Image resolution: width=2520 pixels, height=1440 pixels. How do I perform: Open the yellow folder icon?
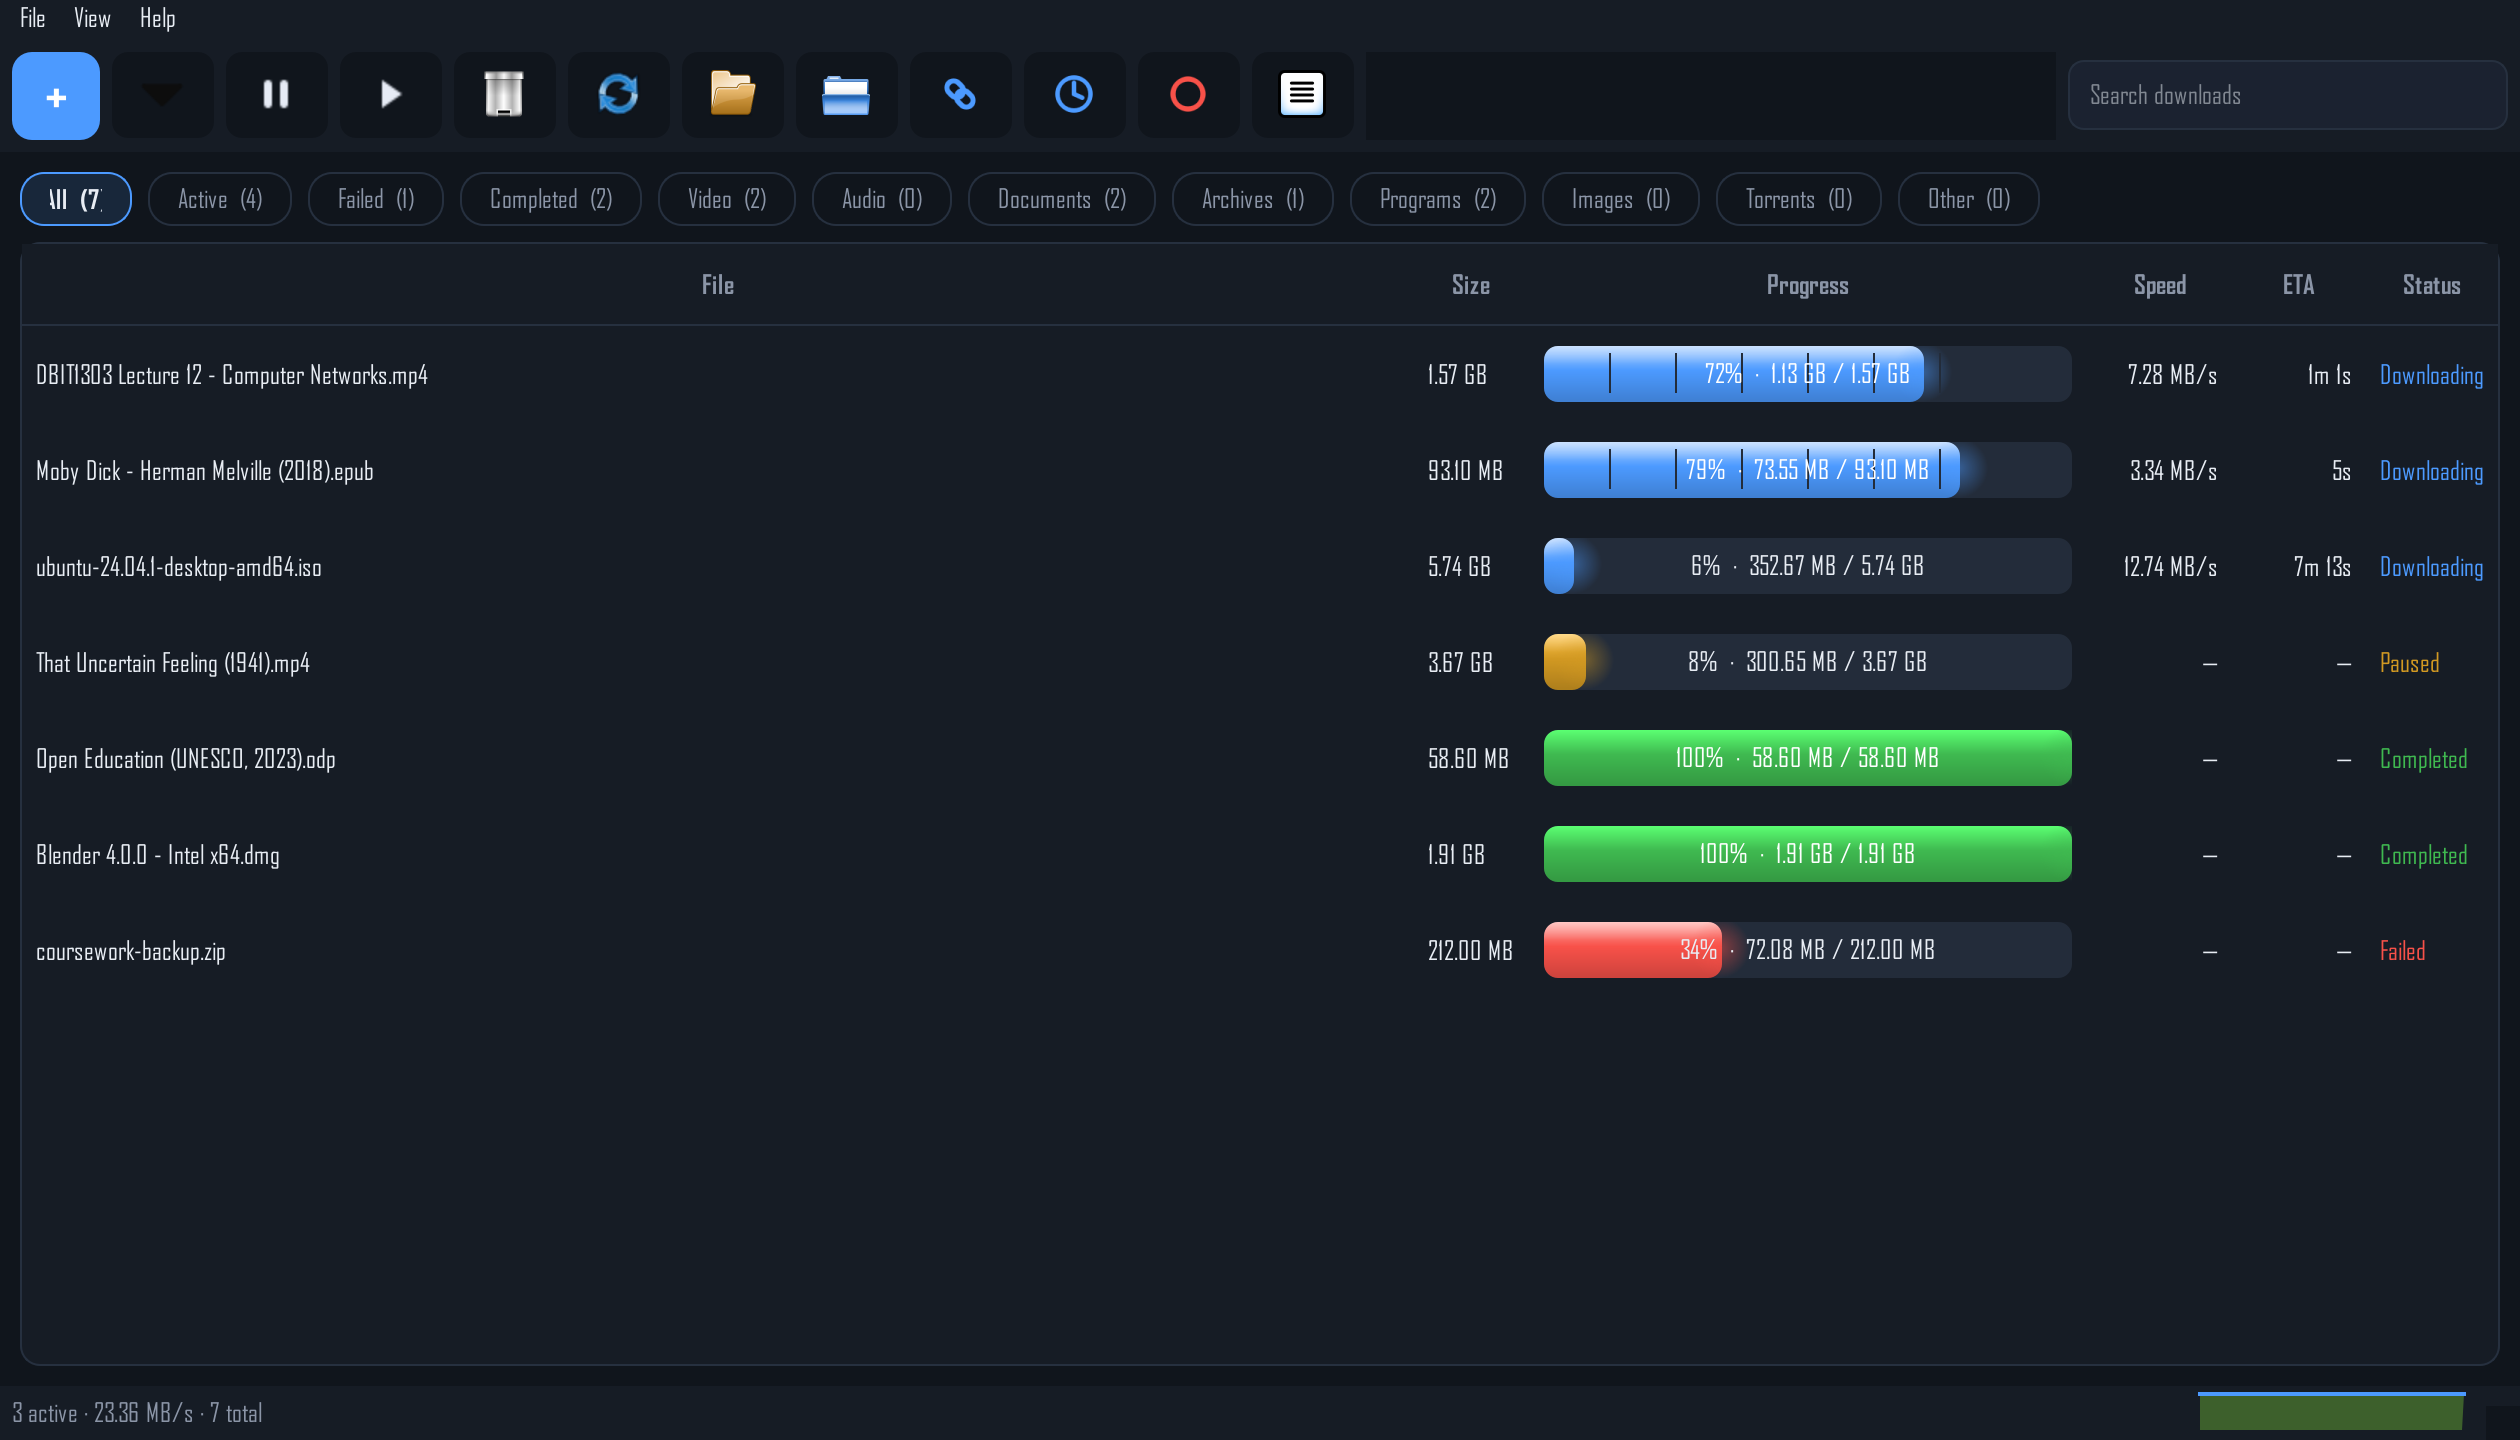pos(732,96)
